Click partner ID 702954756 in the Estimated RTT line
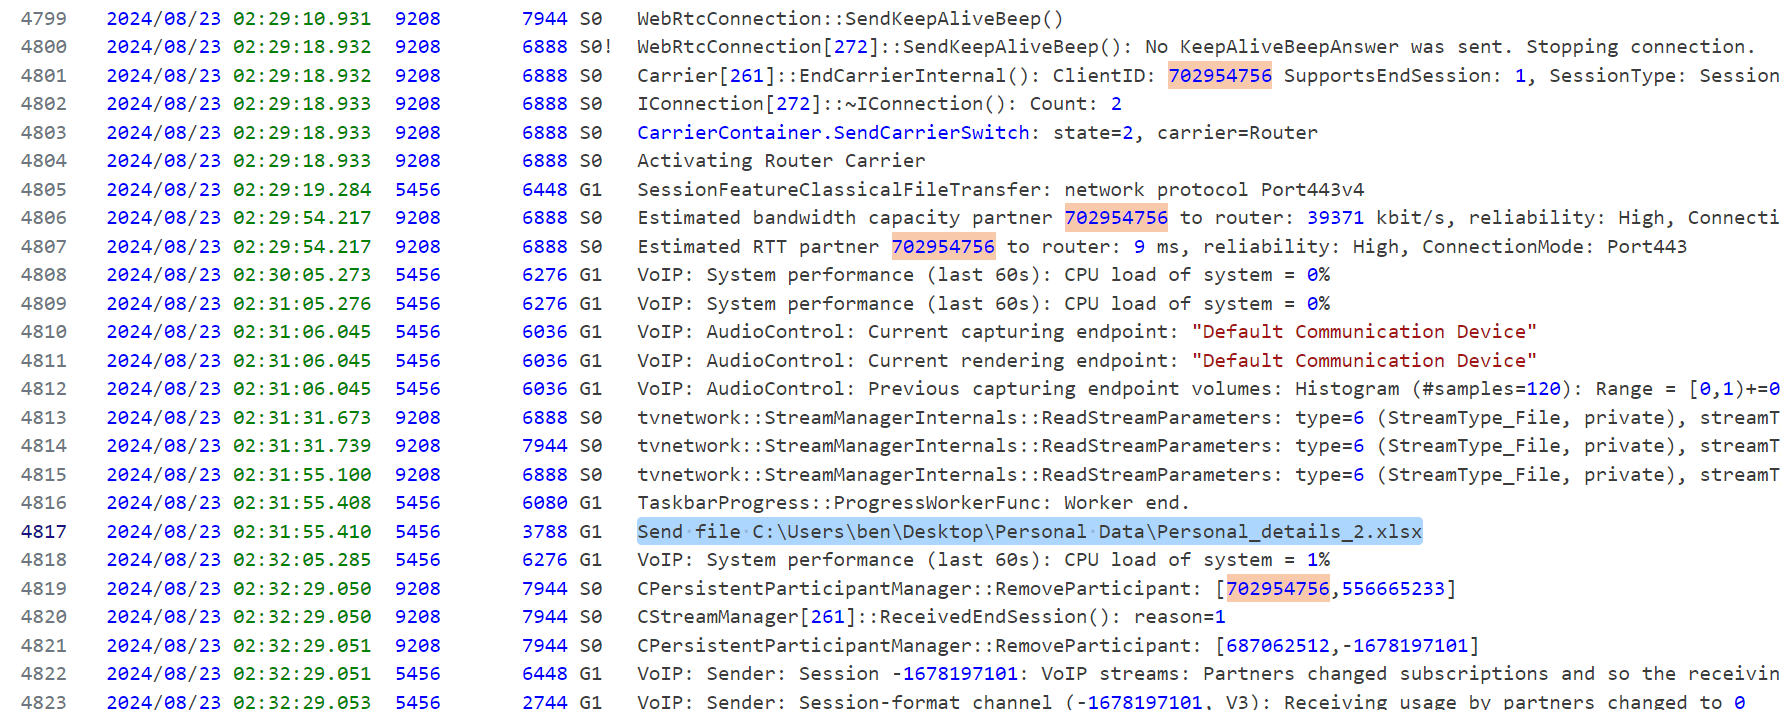Viewport: 1781px width, 710px height. (943, 247)
